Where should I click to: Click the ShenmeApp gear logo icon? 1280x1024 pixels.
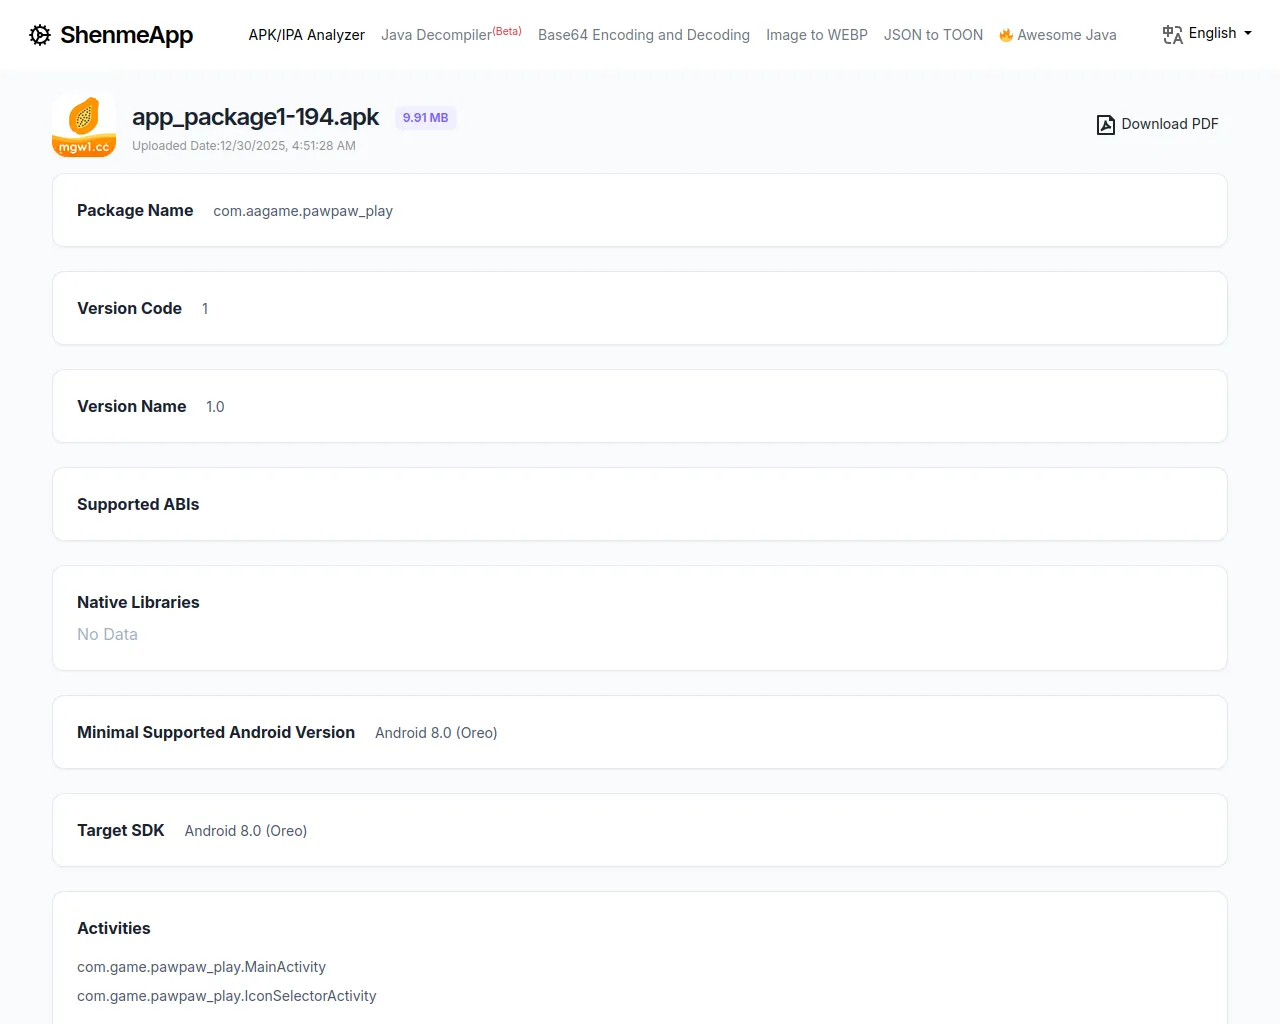click(40, 35)
